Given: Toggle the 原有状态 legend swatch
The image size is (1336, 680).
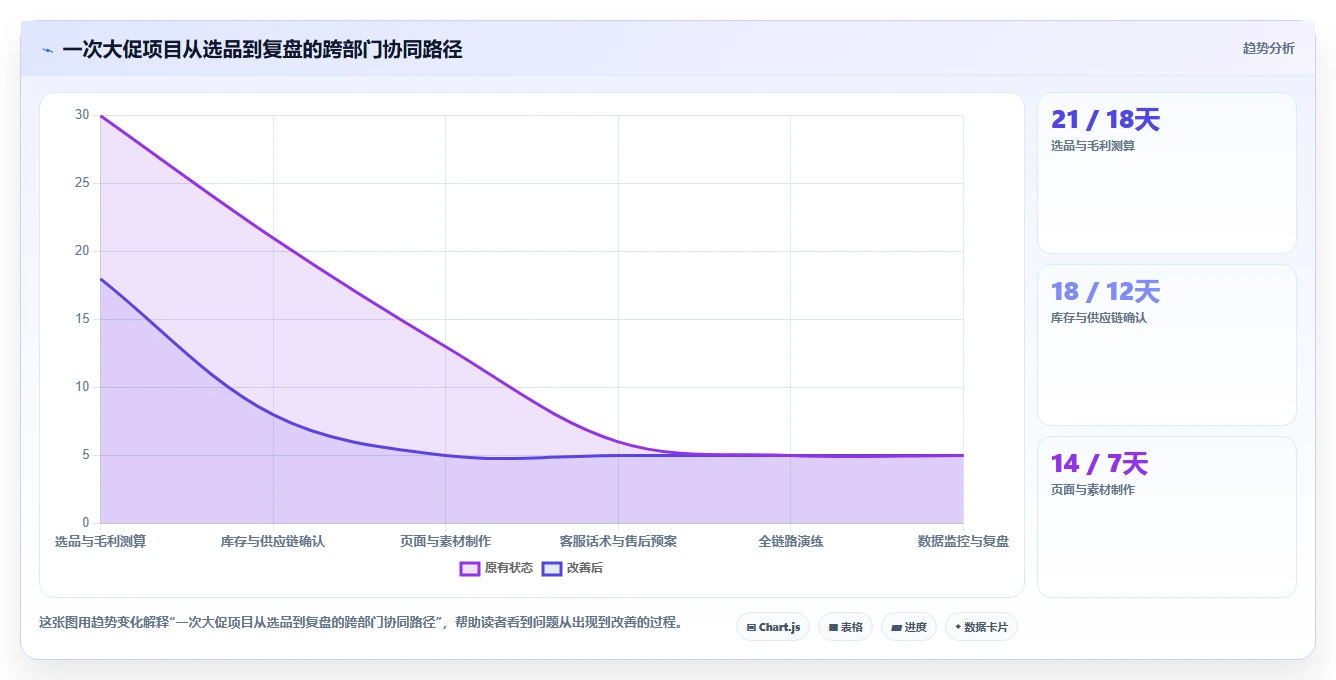Looking at the screenshot, I should pyautogui.click(x=470, y=568).
